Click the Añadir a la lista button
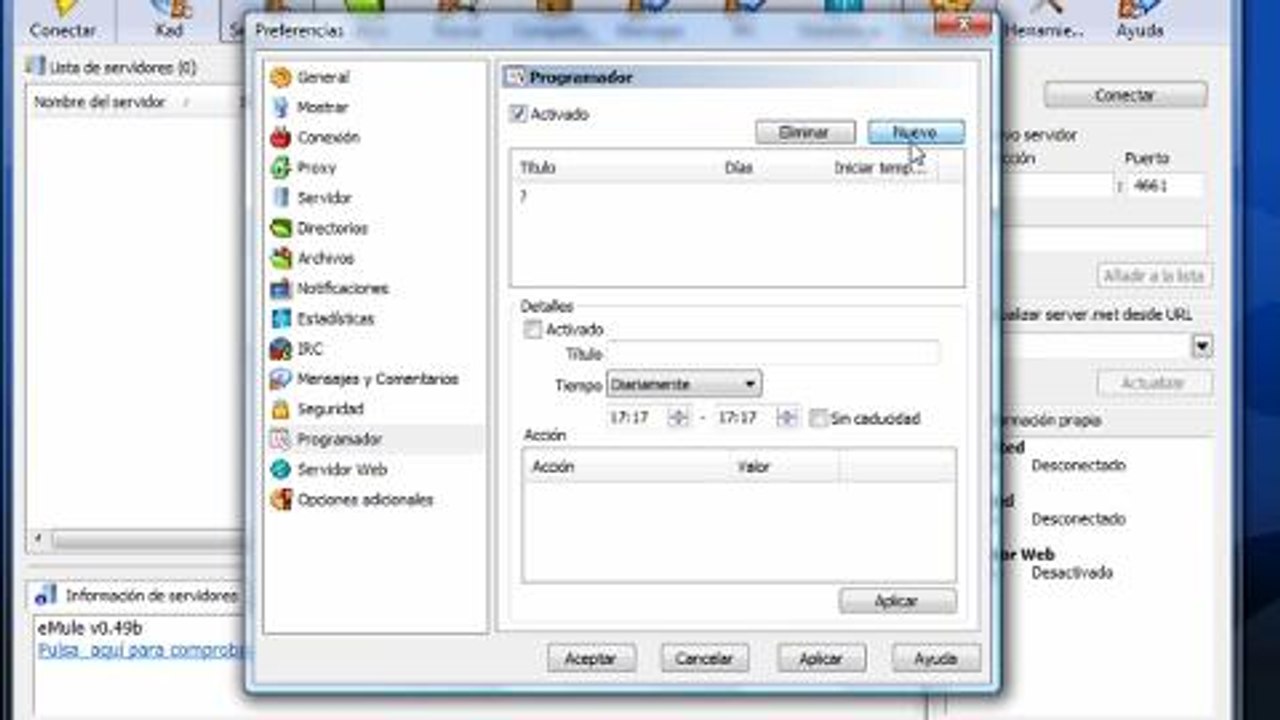Image resolution: width=1280 pixels, height=720 pixels. (1155, 275)
